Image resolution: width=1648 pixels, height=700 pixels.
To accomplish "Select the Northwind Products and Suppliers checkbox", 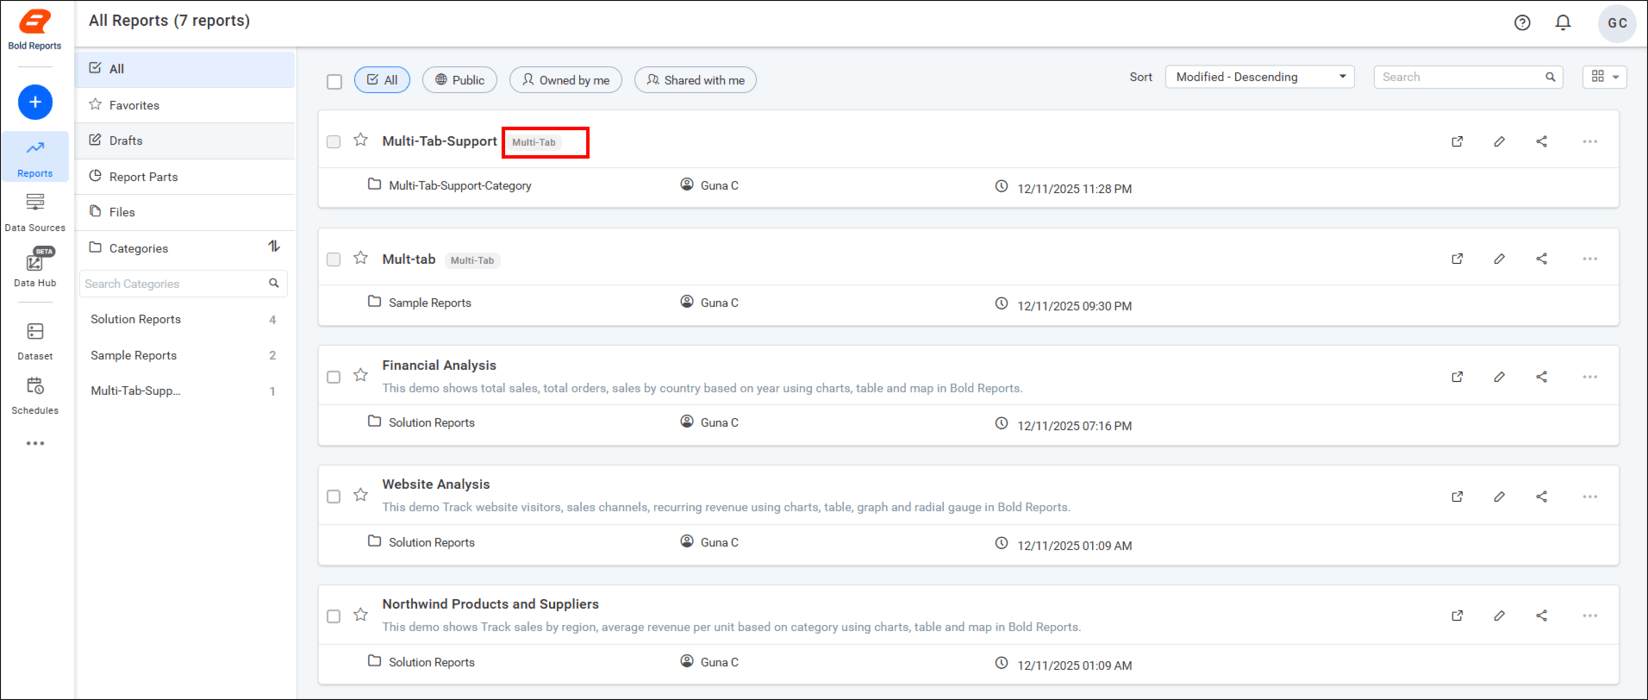I will pyautogui.click(x=334, y=616).
